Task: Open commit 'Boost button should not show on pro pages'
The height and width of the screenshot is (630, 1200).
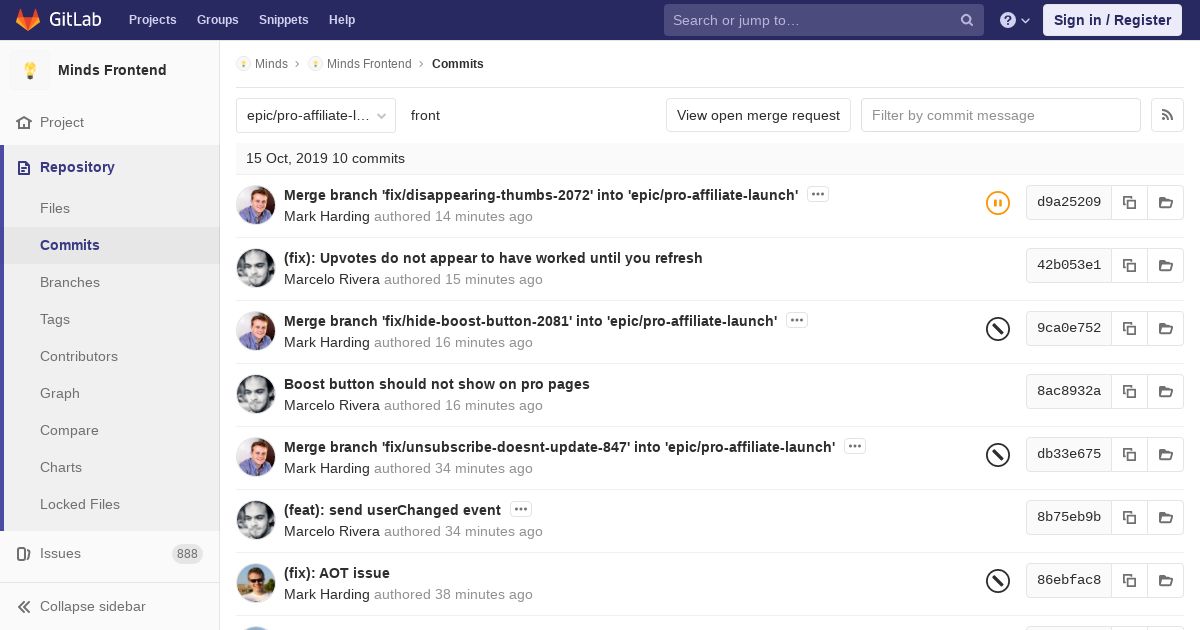Action: click(437, 384)
